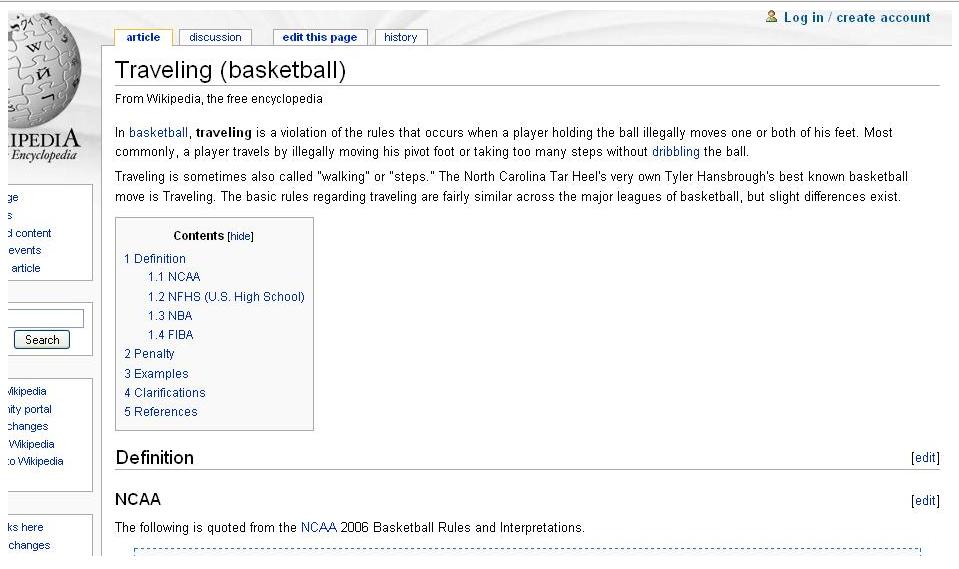Click NCAA link in quoted rules sentence

(318, 528)
